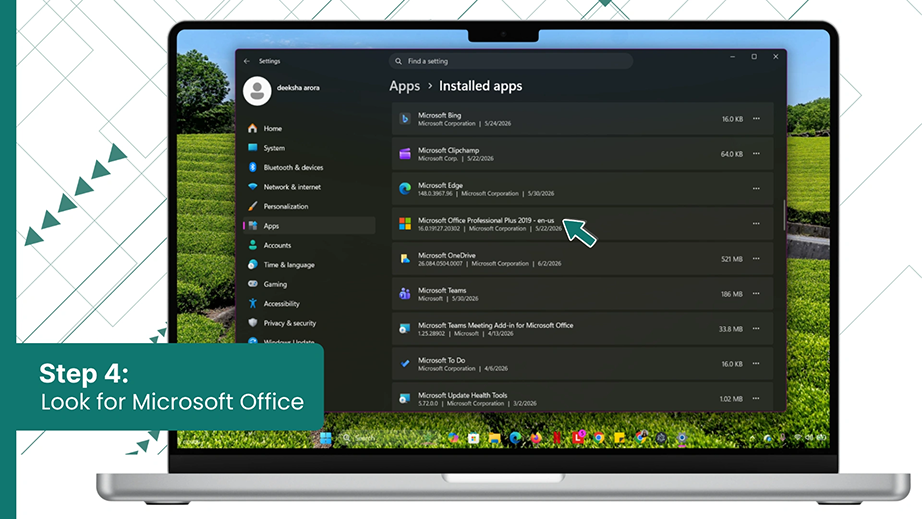Open File Explorer from the taskbar
Image resolution: width=922 pixels, height=519 pixels.
[x=495, y=438]
